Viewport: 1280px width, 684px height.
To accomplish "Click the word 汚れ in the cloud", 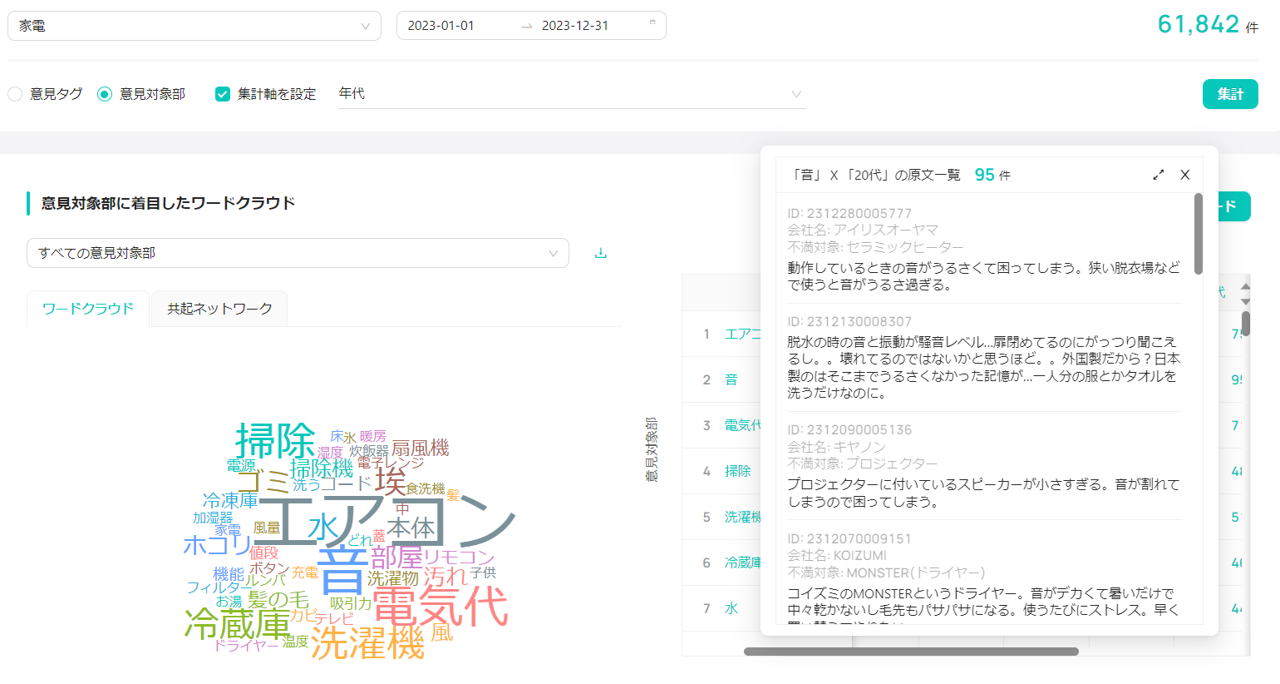I will [445, 576].
